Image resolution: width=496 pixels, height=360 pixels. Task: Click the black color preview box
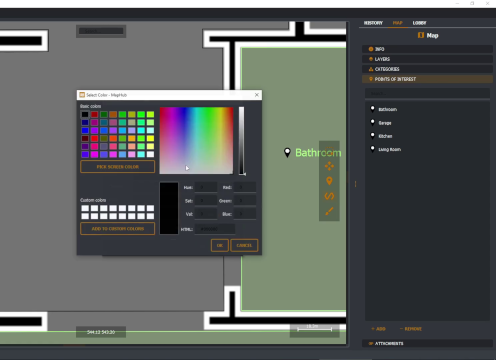pos(169,208)
